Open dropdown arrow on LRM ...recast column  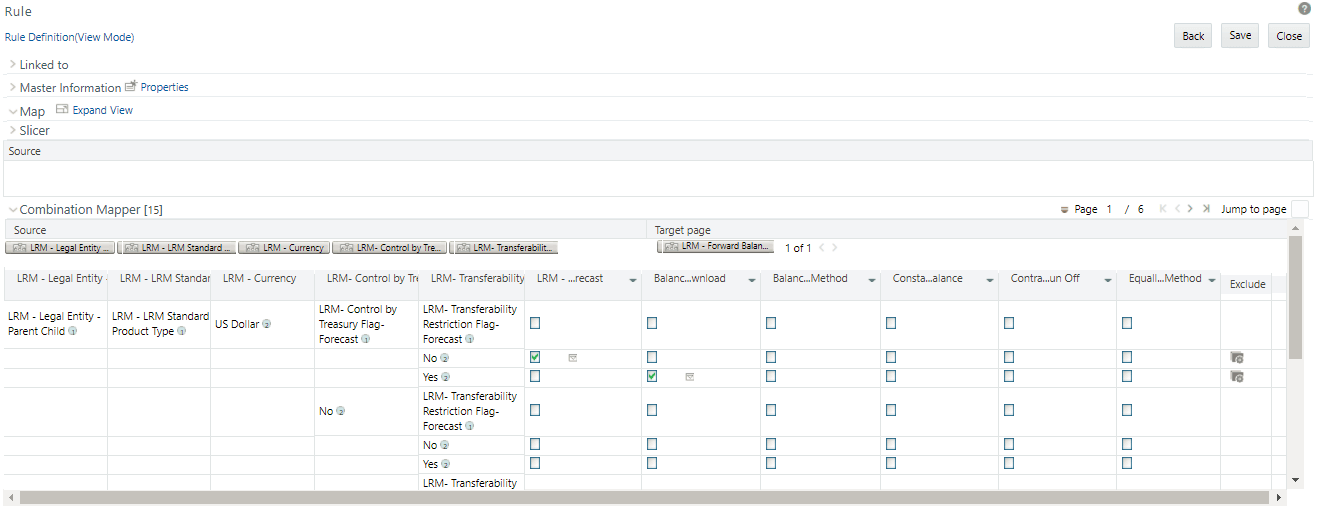tap(634, 280)
